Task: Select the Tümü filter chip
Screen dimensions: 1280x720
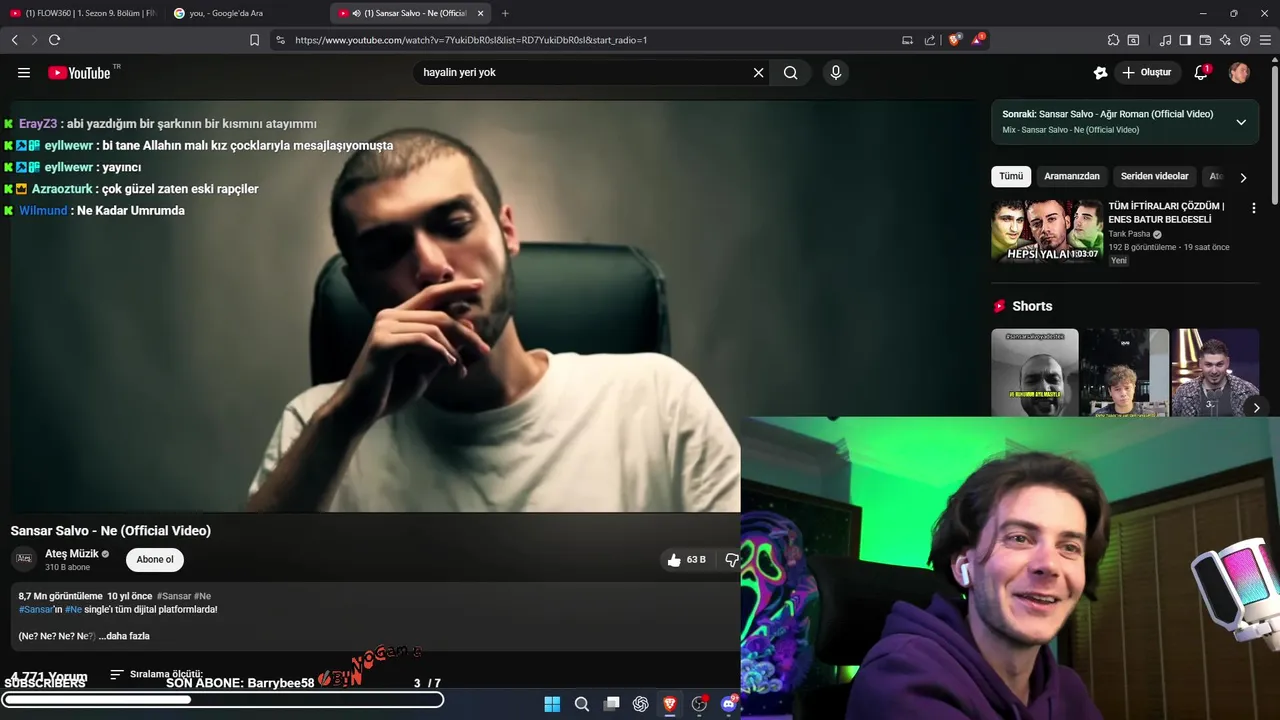Action: click(x=1011, y=176)
